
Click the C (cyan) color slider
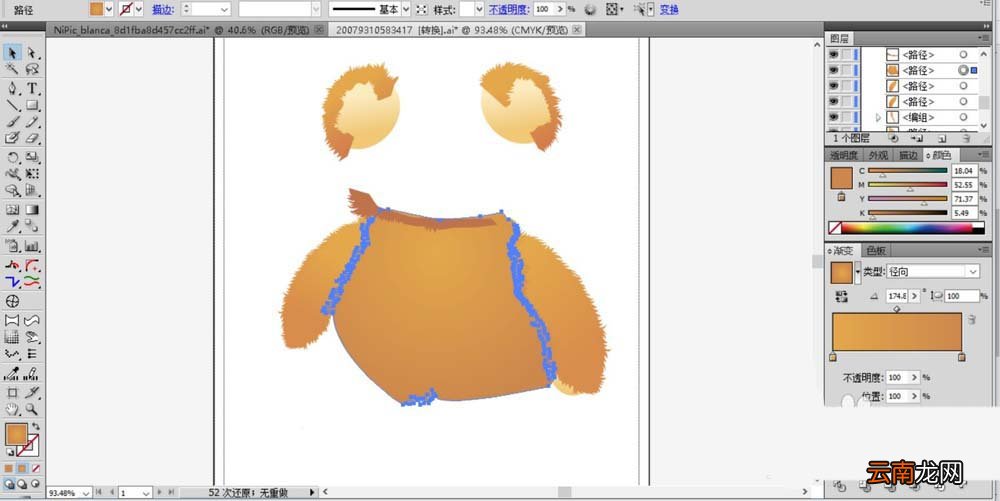908,171
